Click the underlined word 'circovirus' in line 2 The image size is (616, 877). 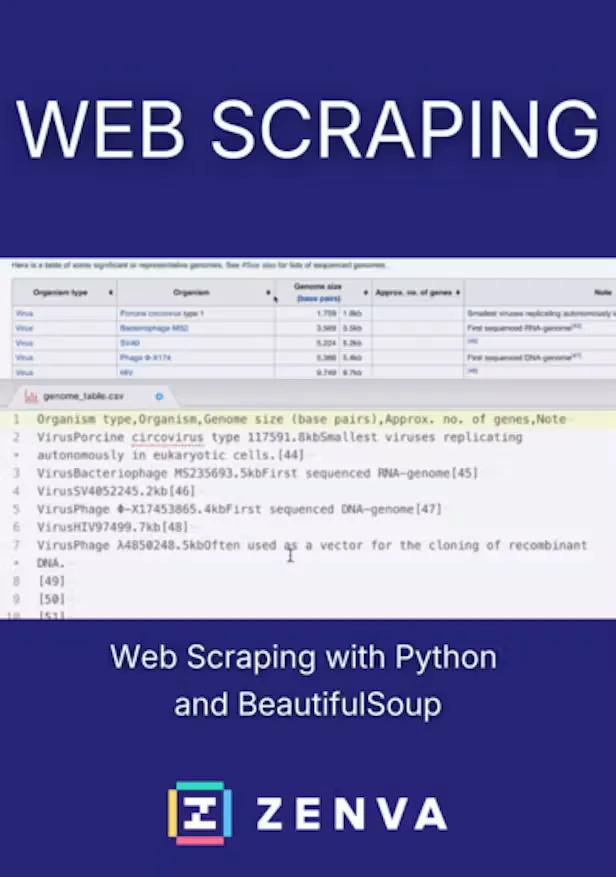point(168,437)
